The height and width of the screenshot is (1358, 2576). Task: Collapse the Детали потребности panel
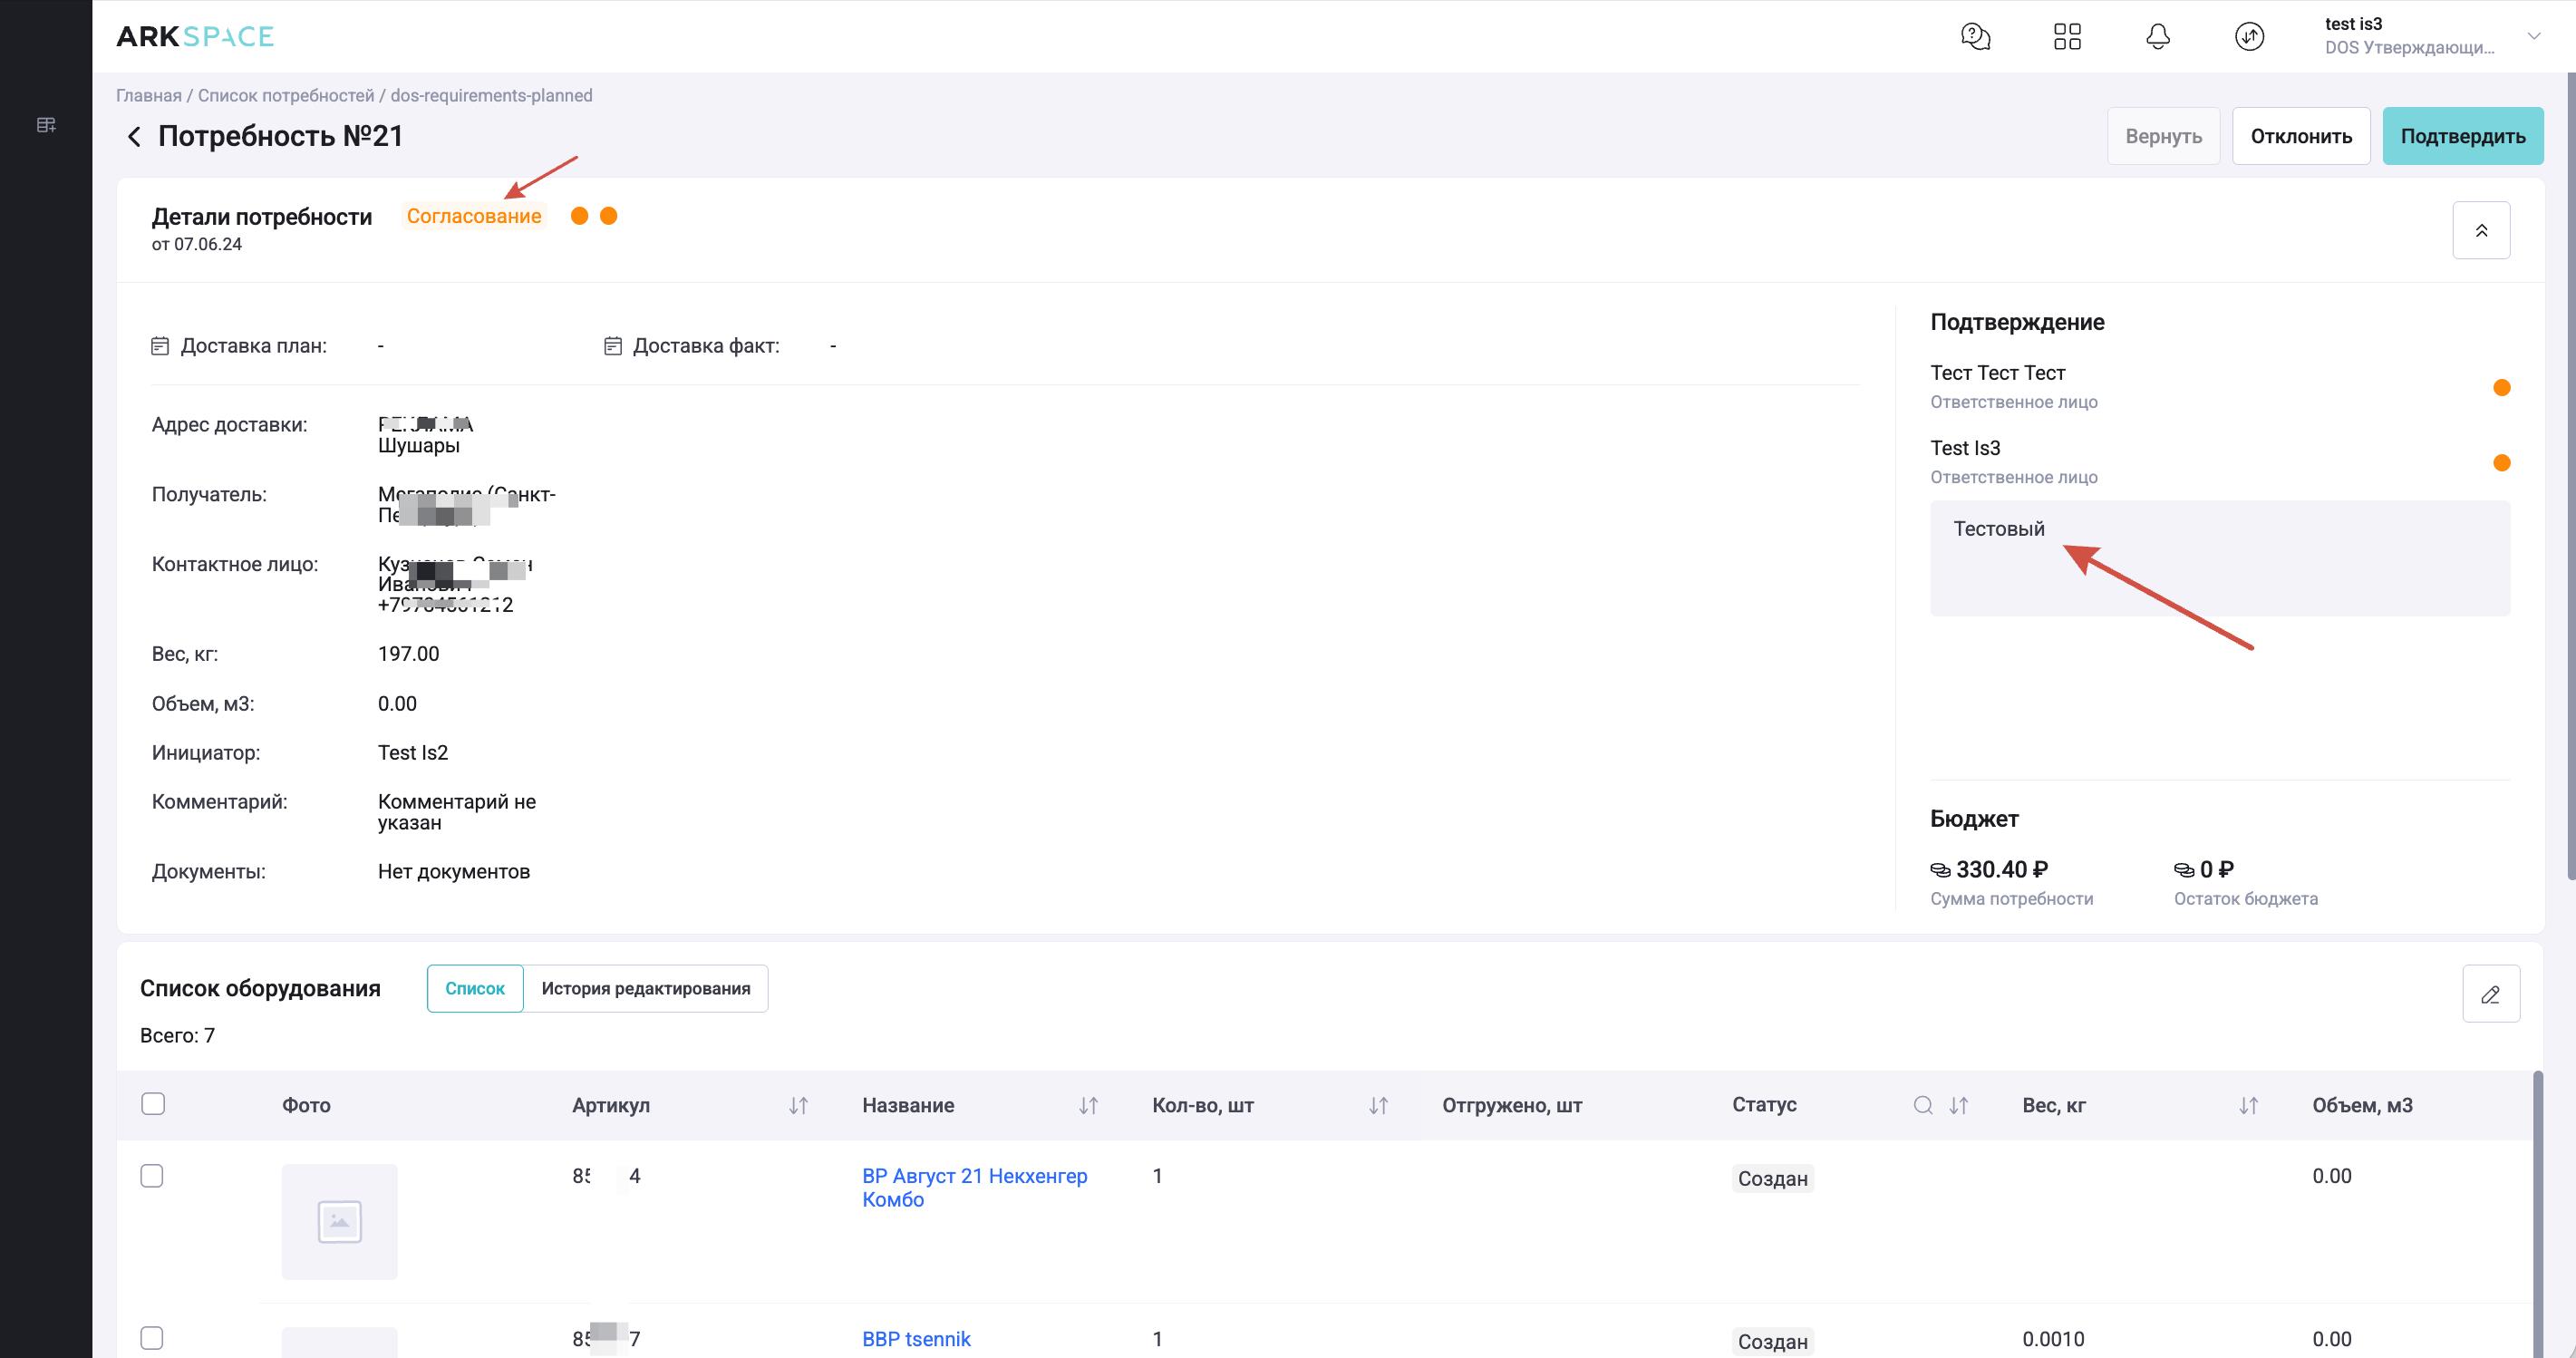tap(2480, 231)
